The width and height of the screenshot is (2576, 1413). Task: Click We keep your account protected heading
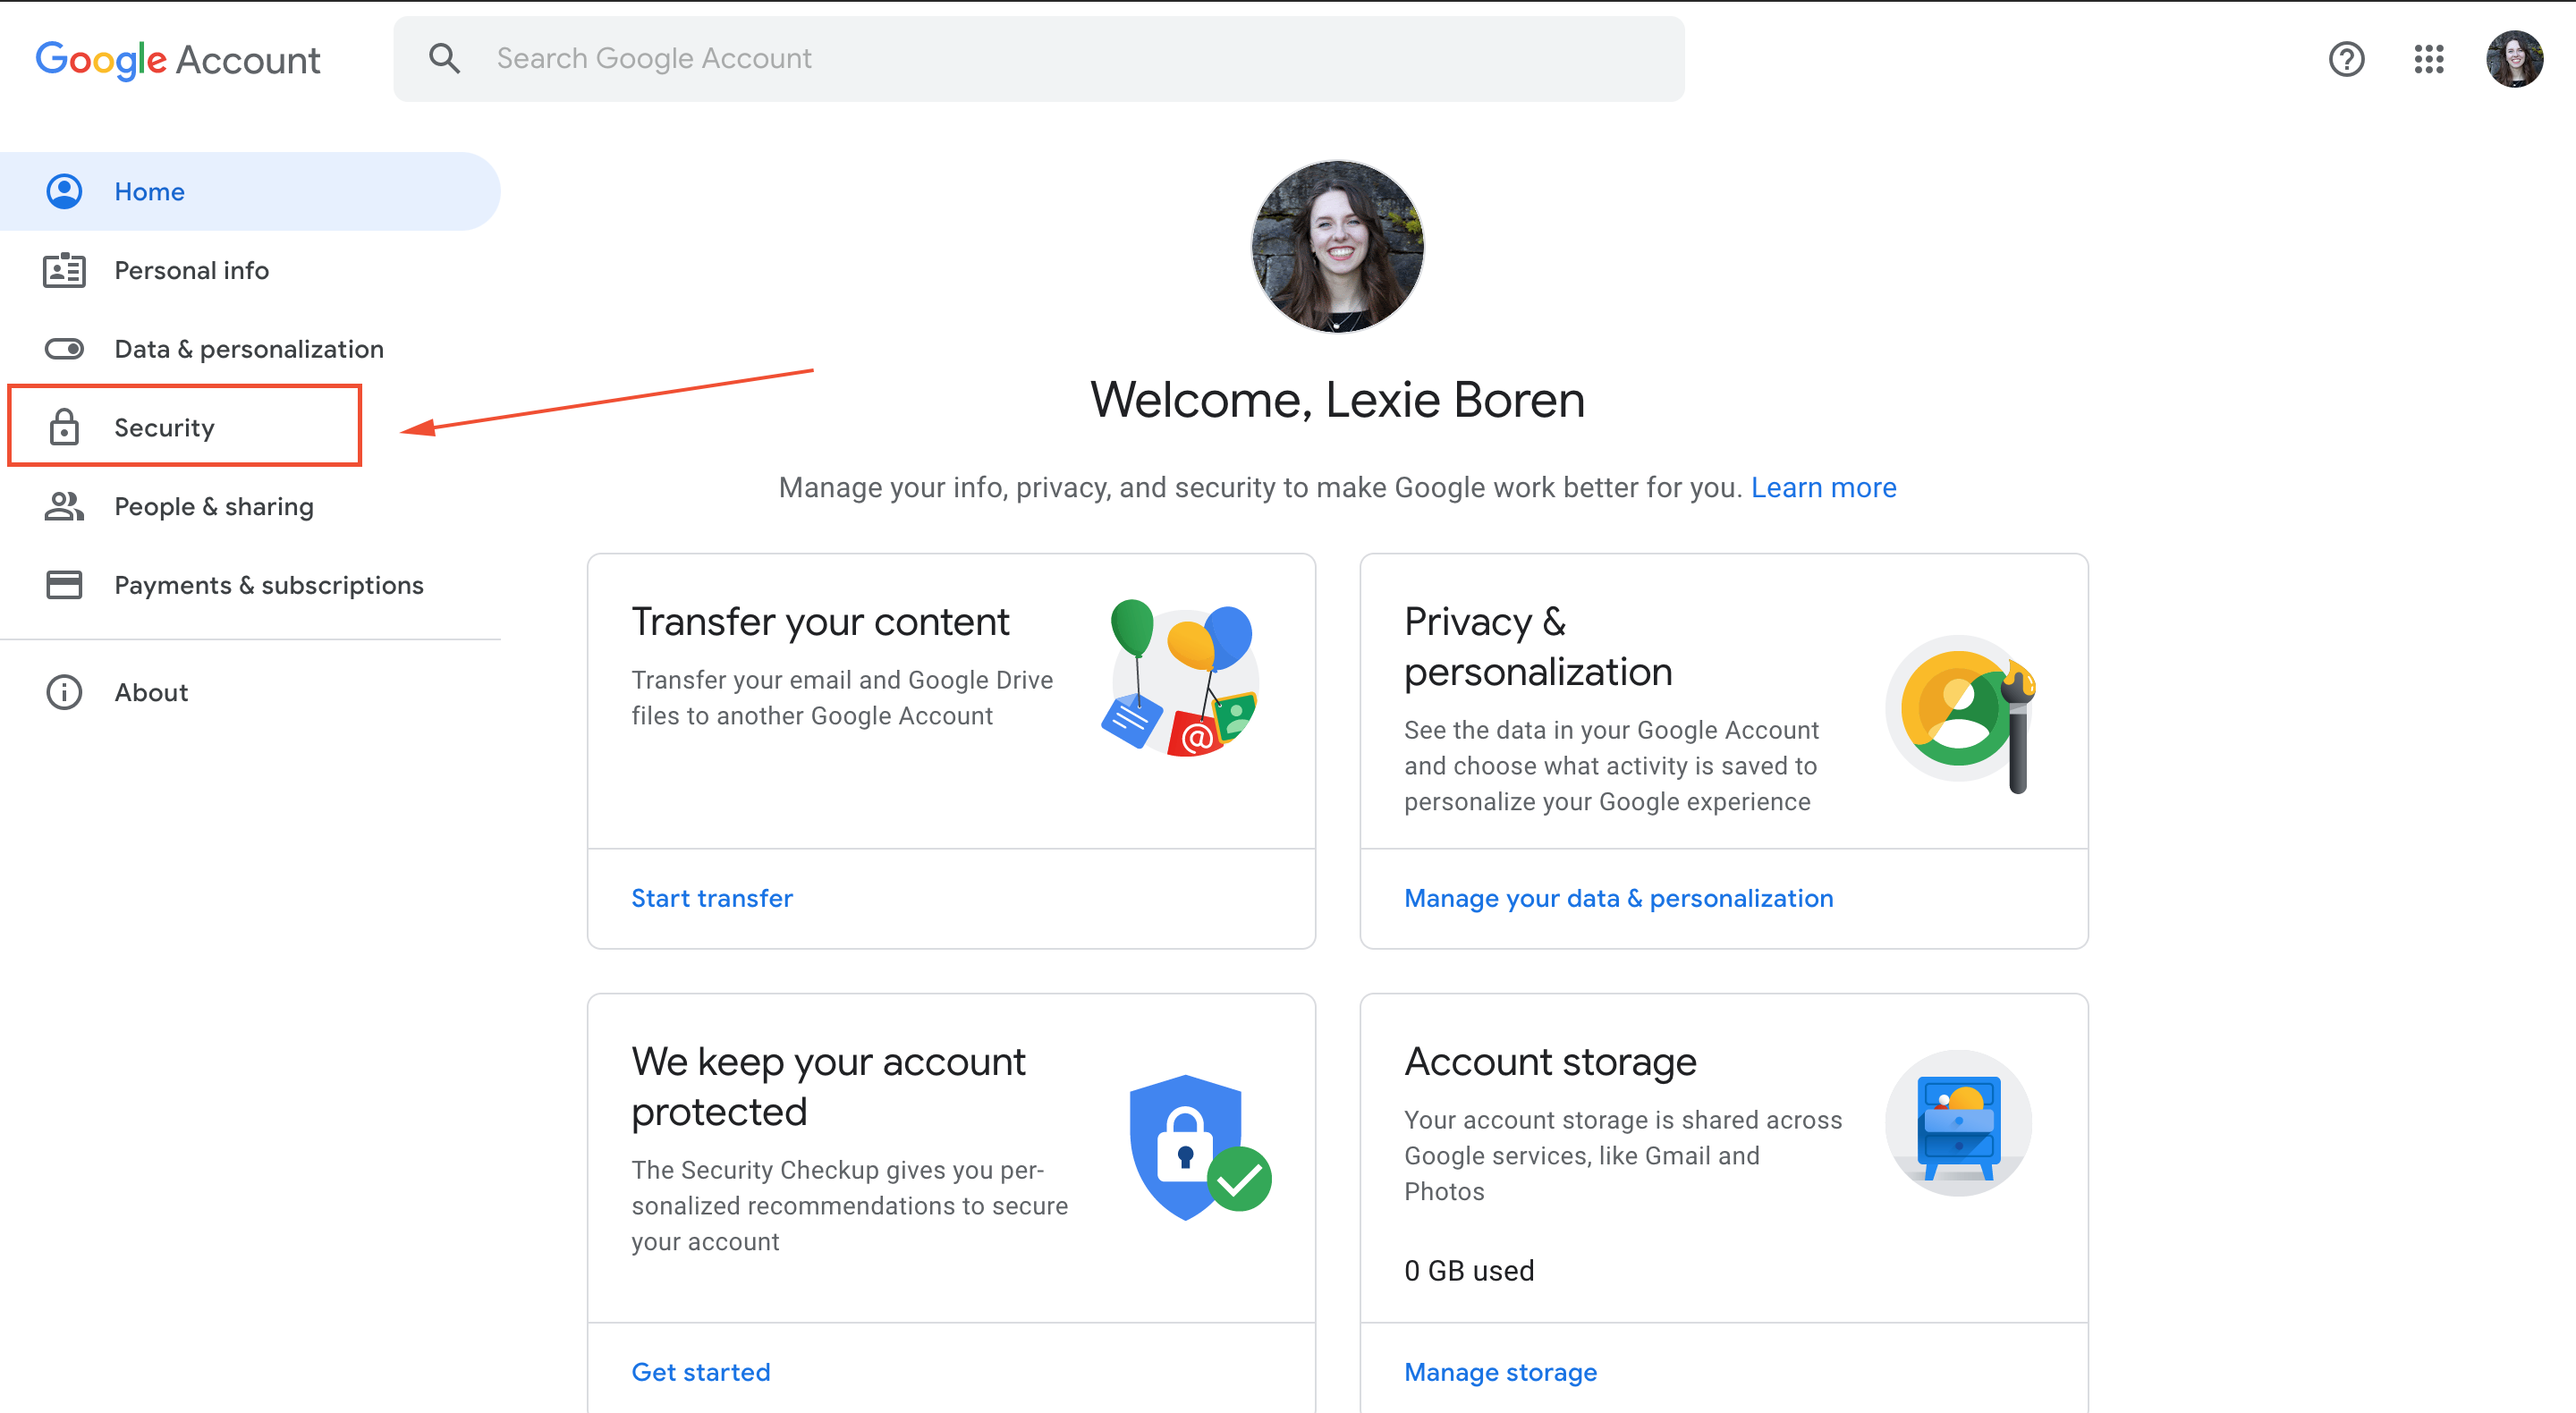click(x=828, y=1086)
